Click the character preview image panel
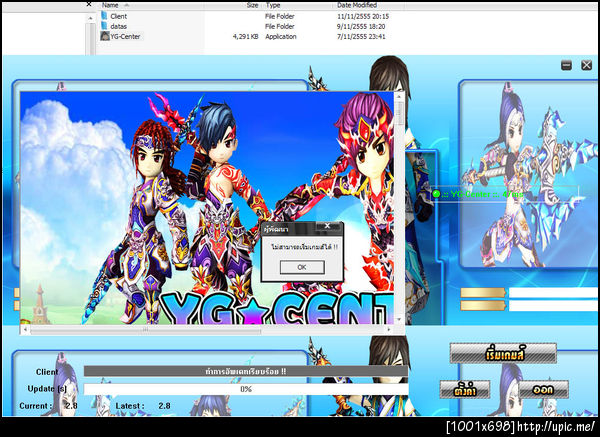The width and height of the screenshot is (600, 437). tap(528, 174)
